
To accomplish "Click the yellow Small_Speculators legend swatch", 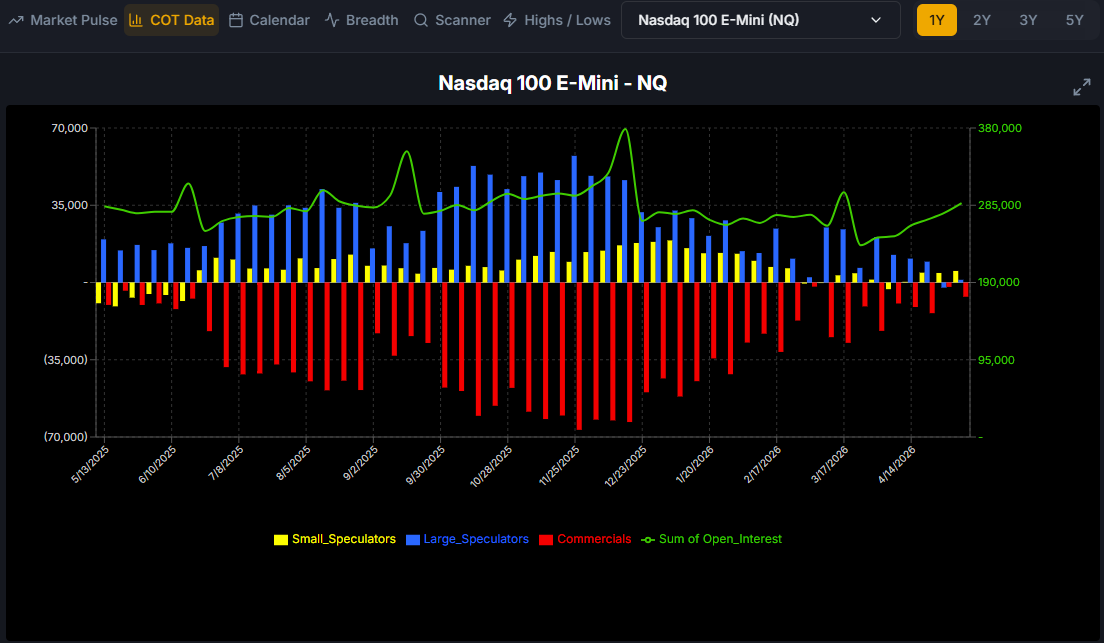I will click(281, 540).
